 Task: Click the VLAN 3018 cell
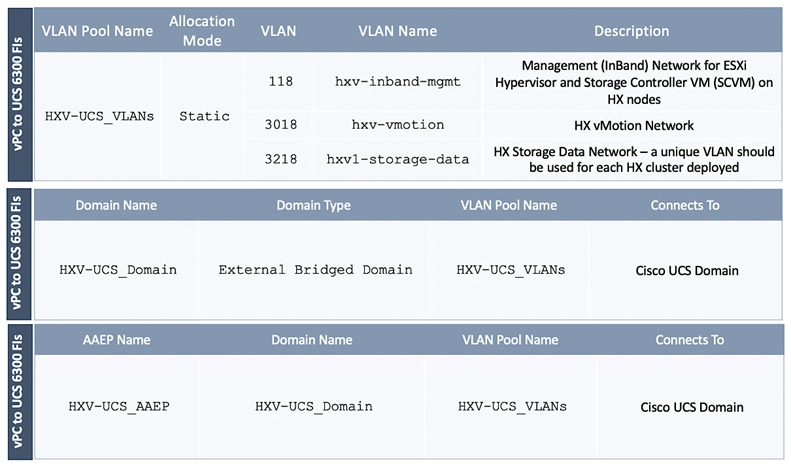pos(278,125)
